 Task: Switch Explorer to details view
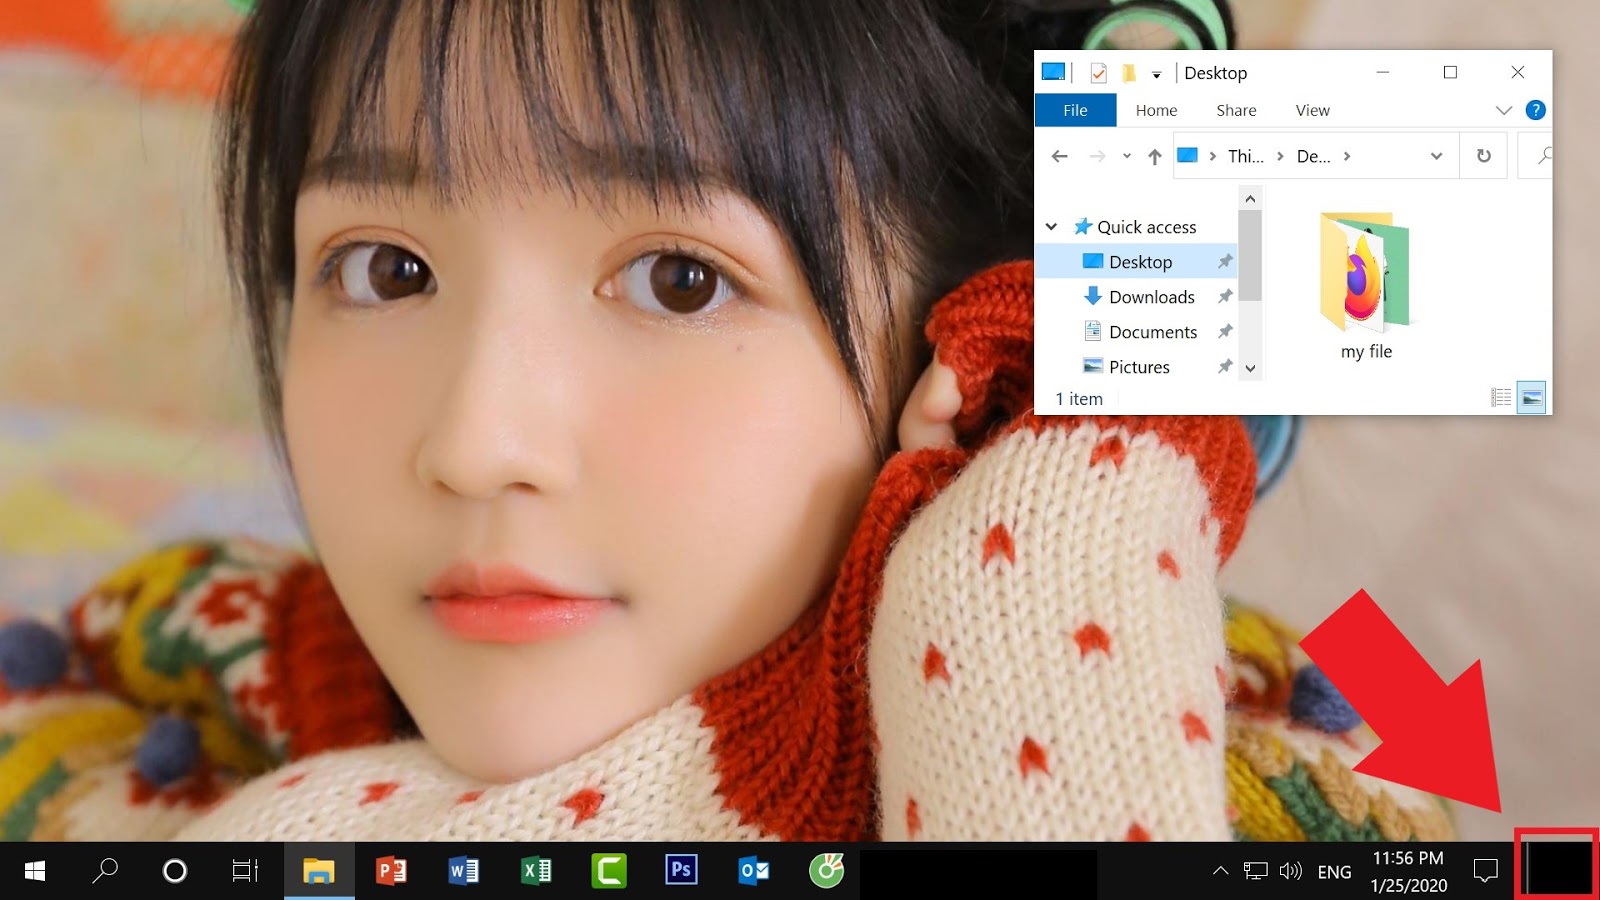[x=1501, y=396]
